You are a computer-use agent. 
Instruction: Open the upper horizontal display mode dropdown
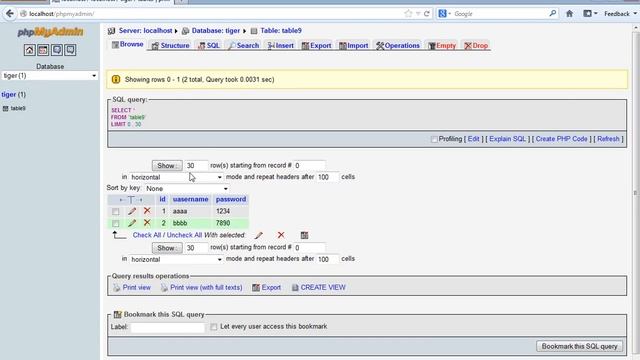pyautogui.click(x=176, y=177)
